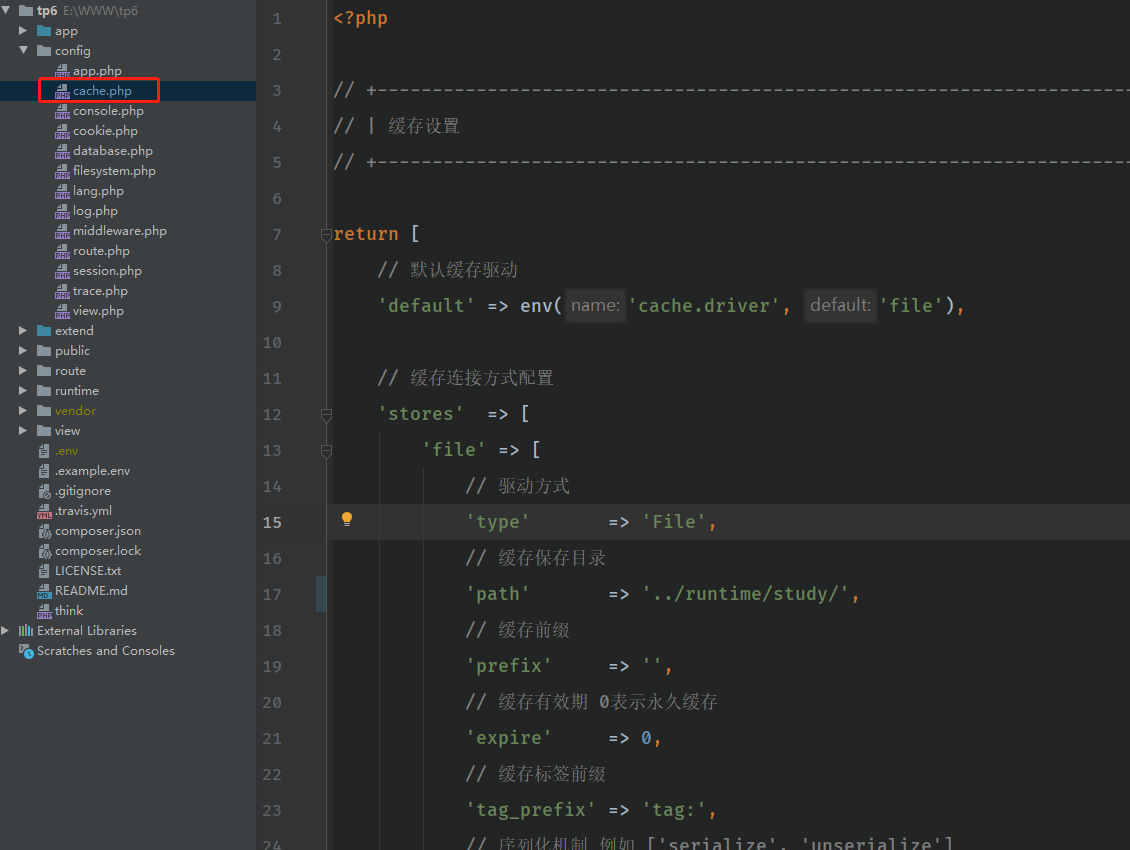The width and height of the screenshot is (1130, 850).
Task: Select session.php in the project tree
Action: 107,271
